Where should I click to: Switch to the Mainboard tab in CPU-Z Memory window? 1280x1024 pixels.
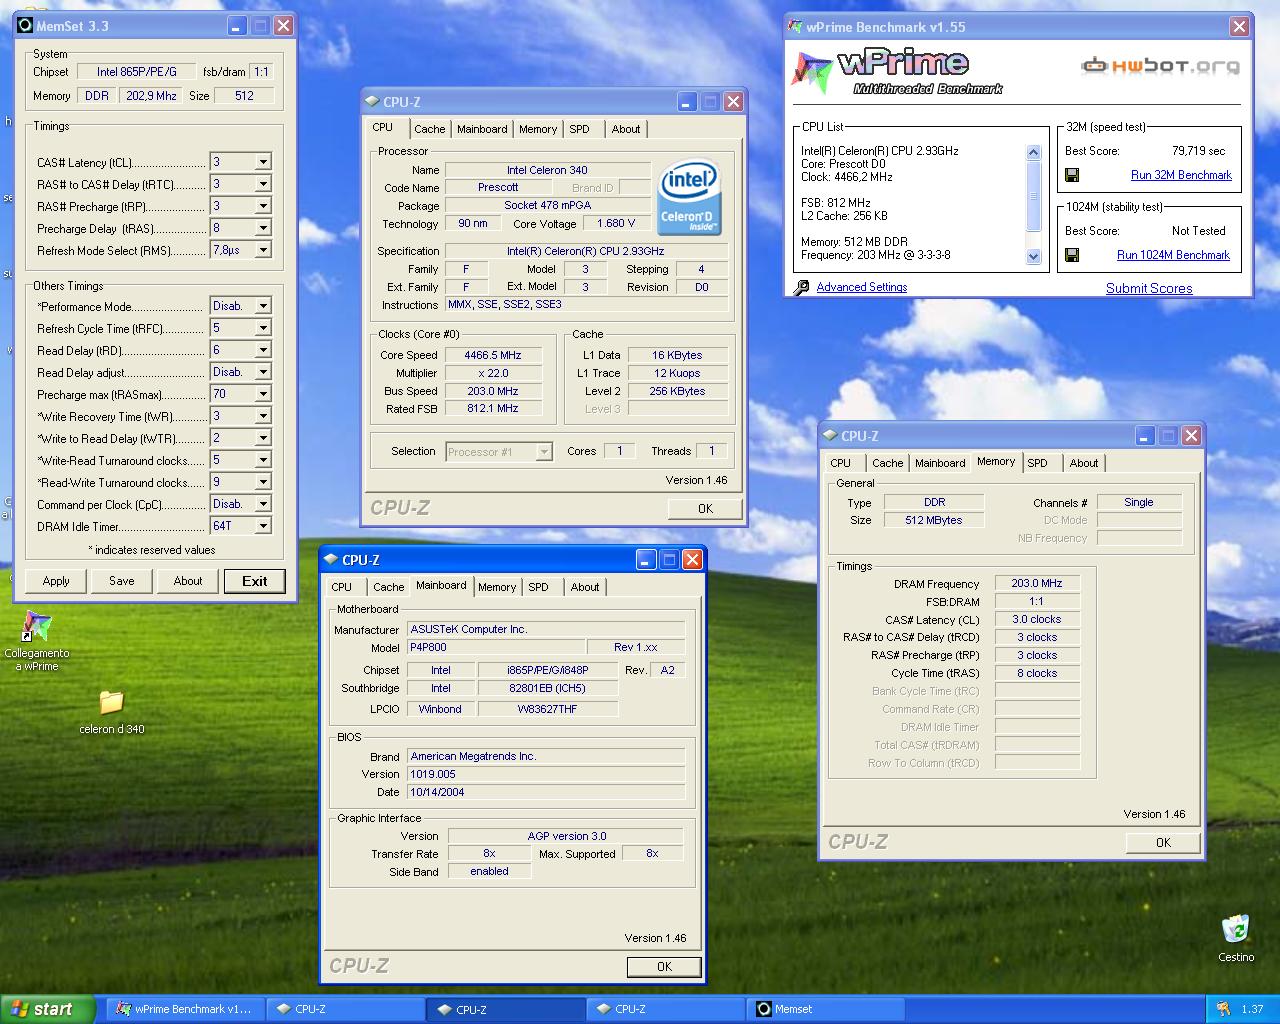click(x=940, y=463)
